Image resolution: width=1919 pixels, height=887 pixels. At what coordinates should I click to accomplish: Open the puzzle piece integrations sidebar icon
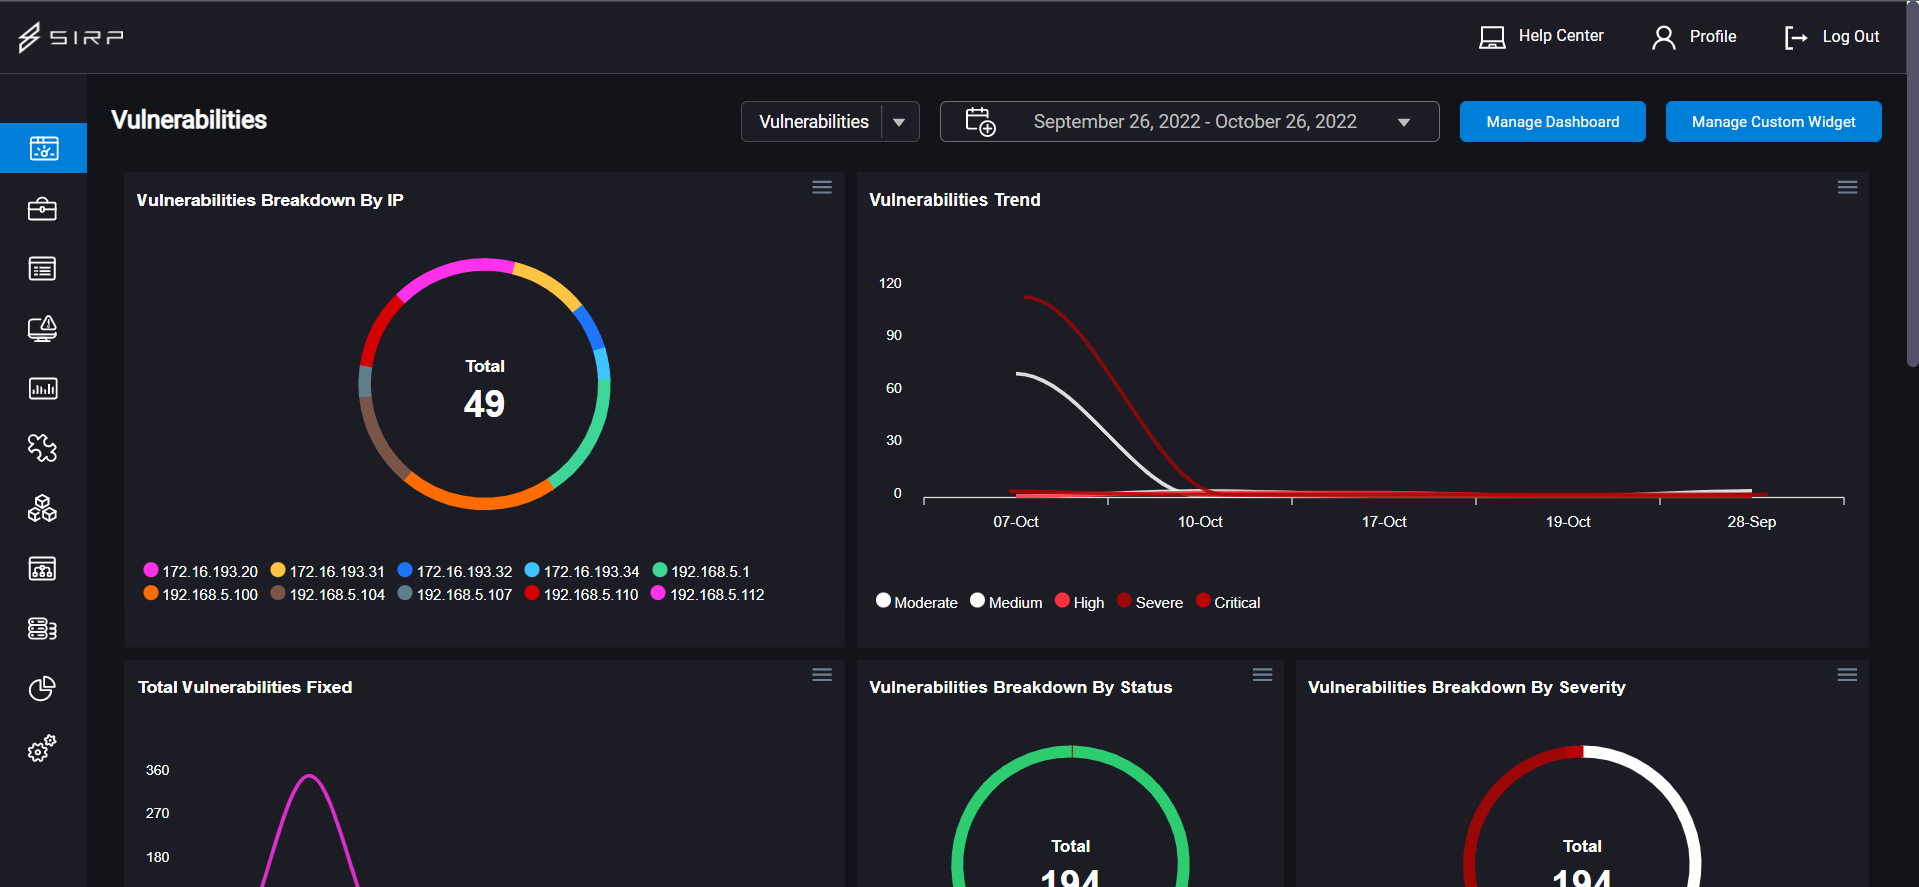coord(42,448)
